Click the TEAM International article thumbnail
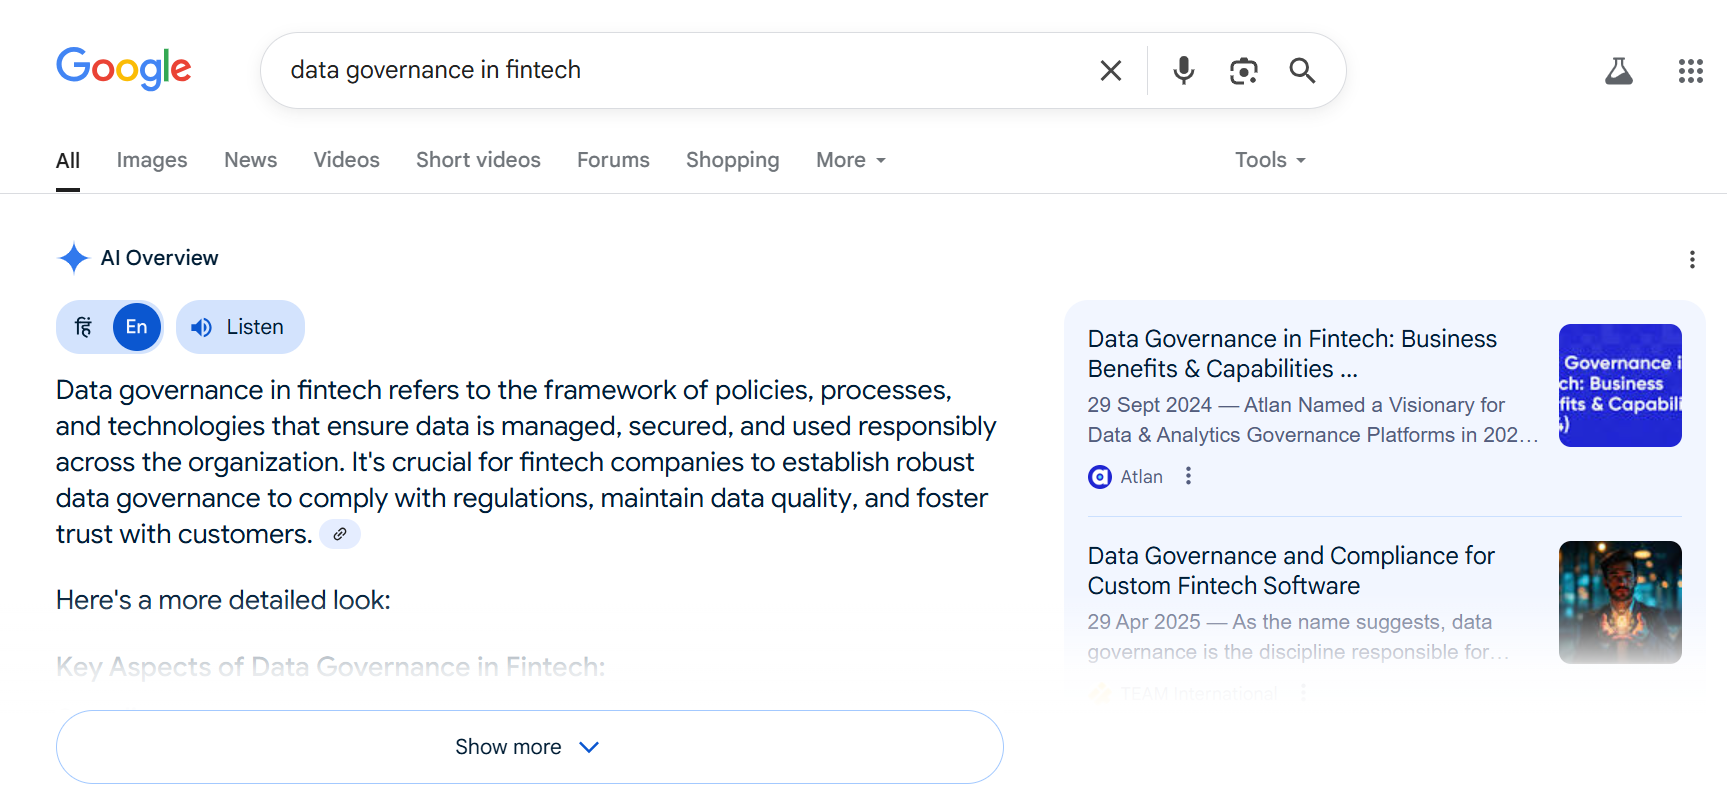The width and height of the screenshot is (1727, 810). (1619, 602)
